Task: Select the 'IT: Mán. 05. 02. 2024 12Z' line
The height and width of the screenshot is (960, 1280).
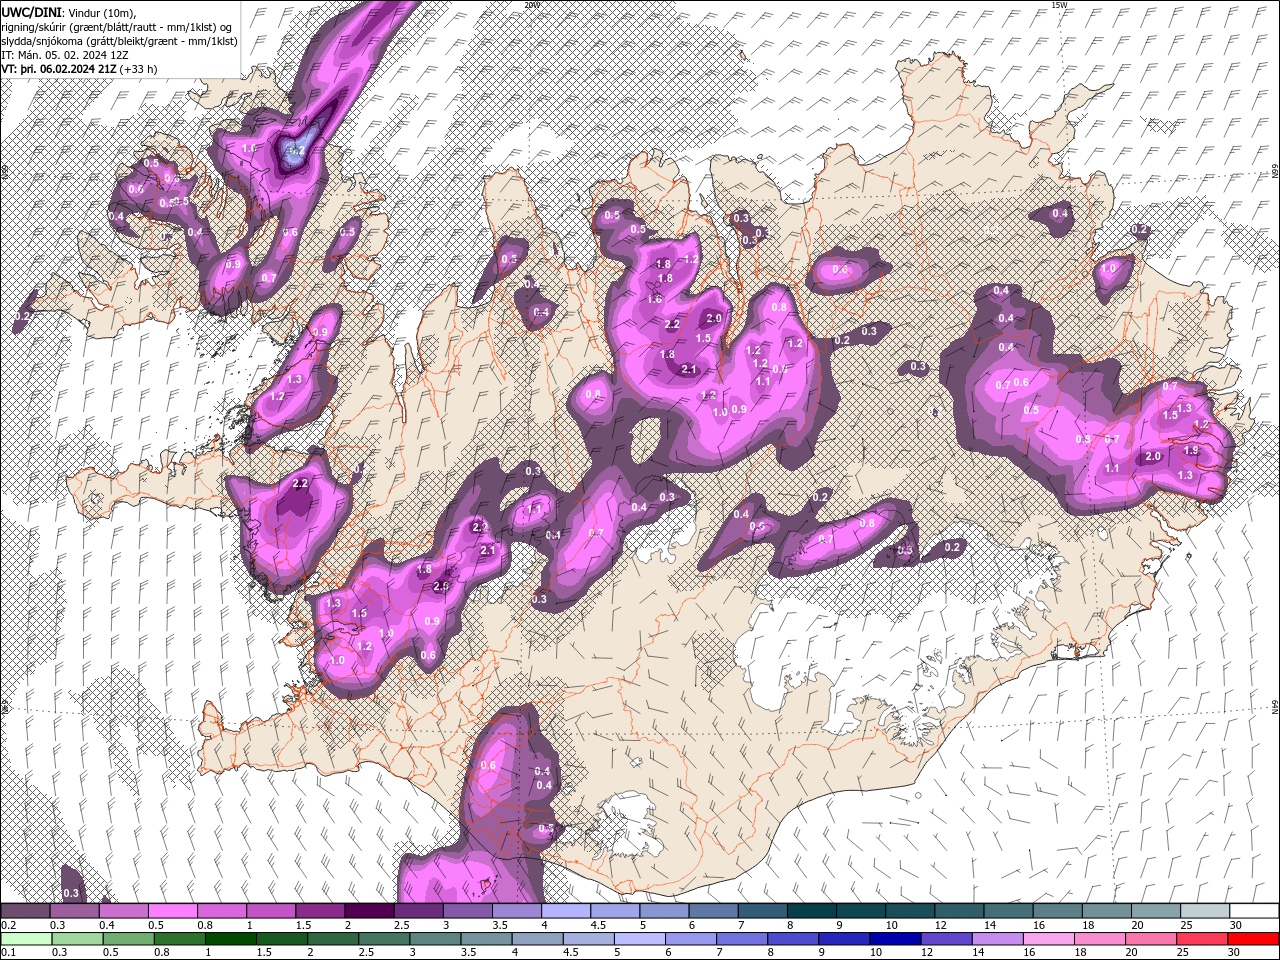Action: pyautogui.click(x=65, y=55)
